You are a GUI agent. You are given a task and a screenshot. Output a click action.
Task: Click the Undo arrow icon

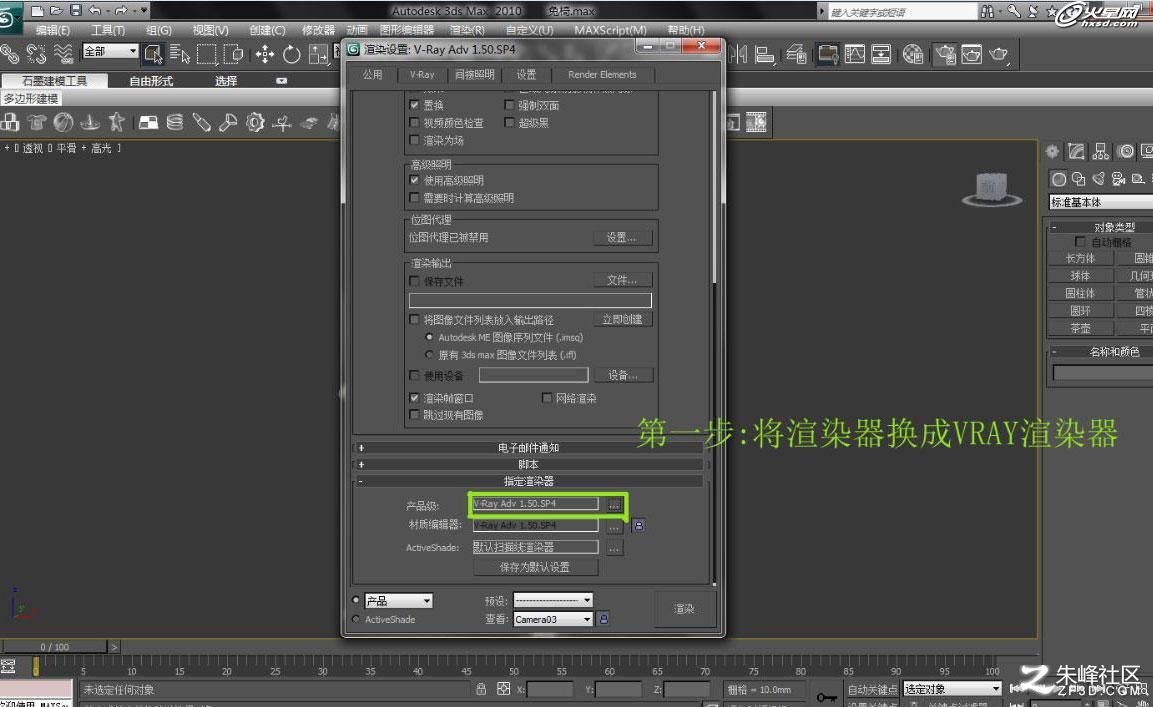[95, 11]
